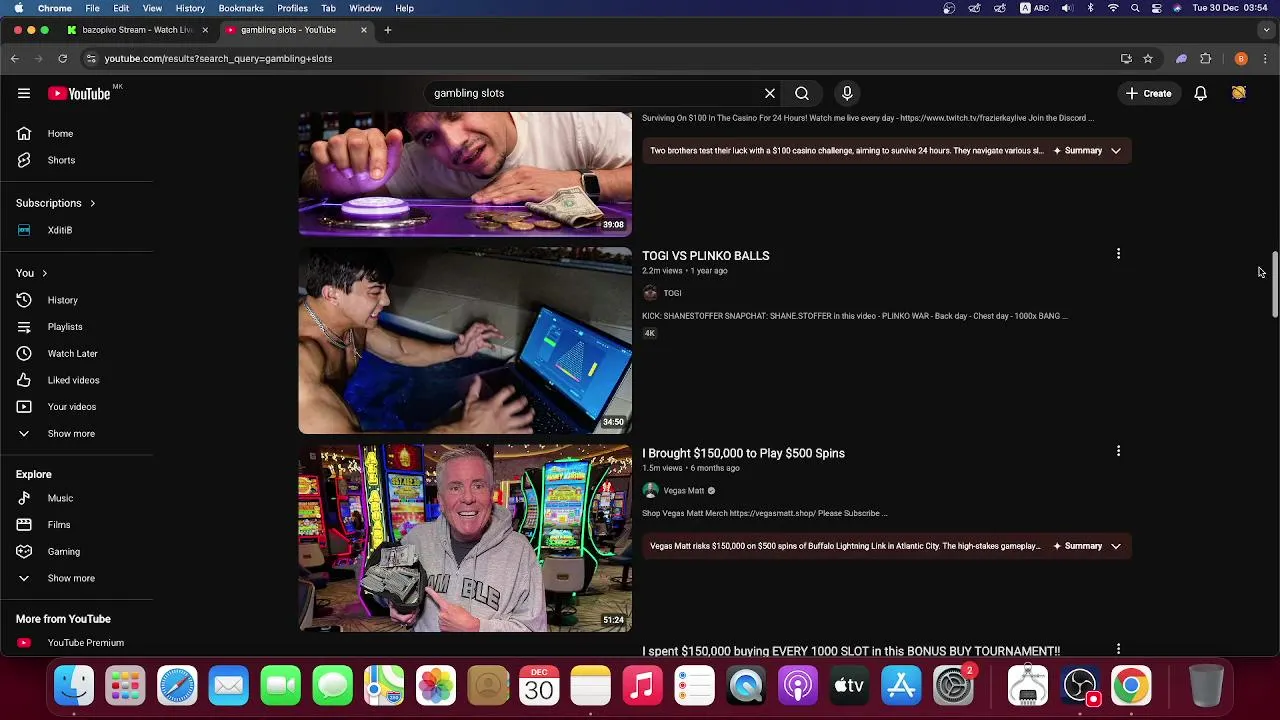Open the Wi-Fi menu bar icon
This screenshot has width=1280, height=720.
pos(1113,8)
